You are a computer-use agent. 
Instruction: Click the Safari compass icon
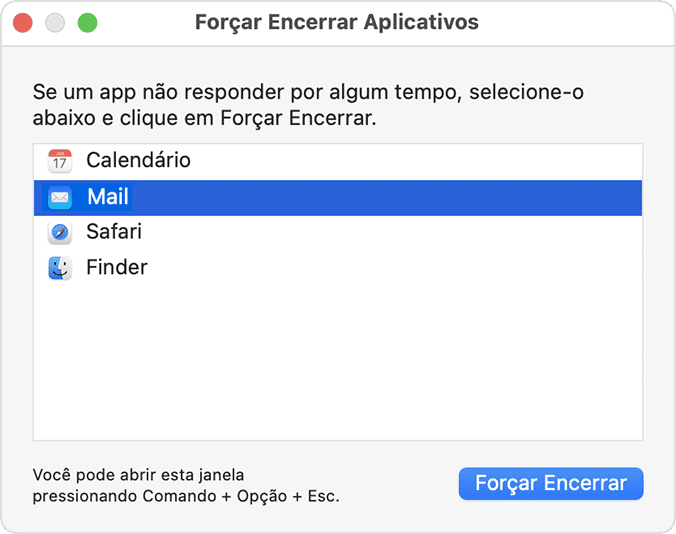click(59, 233)
